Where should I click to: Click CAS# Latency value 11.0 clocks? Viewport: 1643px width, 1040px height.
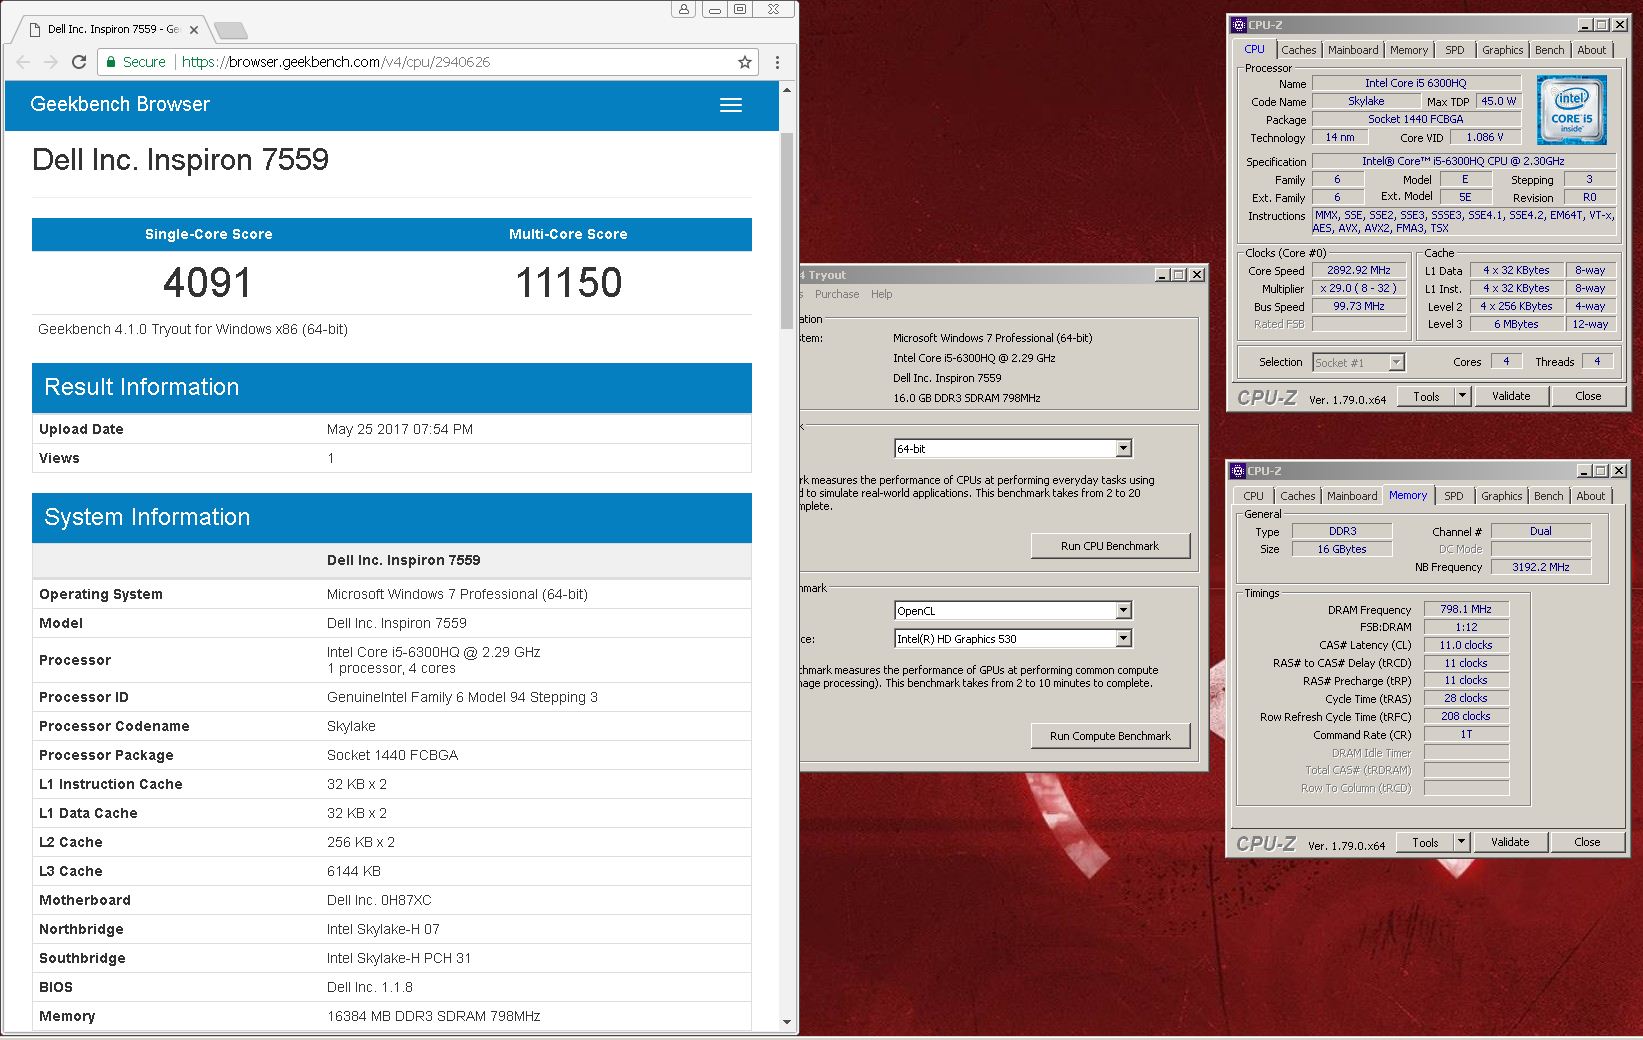1466,645
